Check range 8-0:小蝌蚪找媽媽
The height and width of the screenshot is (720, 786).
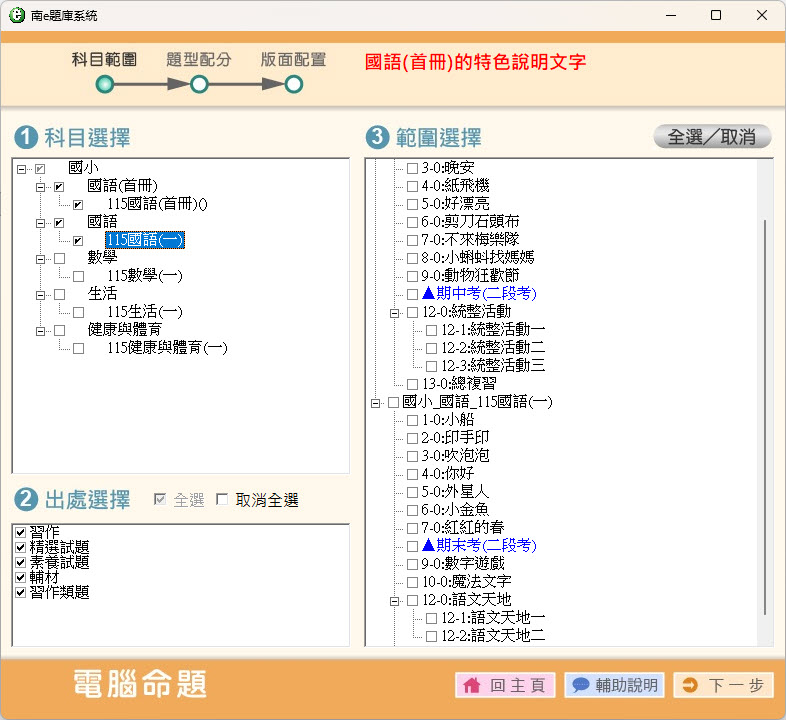(x=412, y=259)
